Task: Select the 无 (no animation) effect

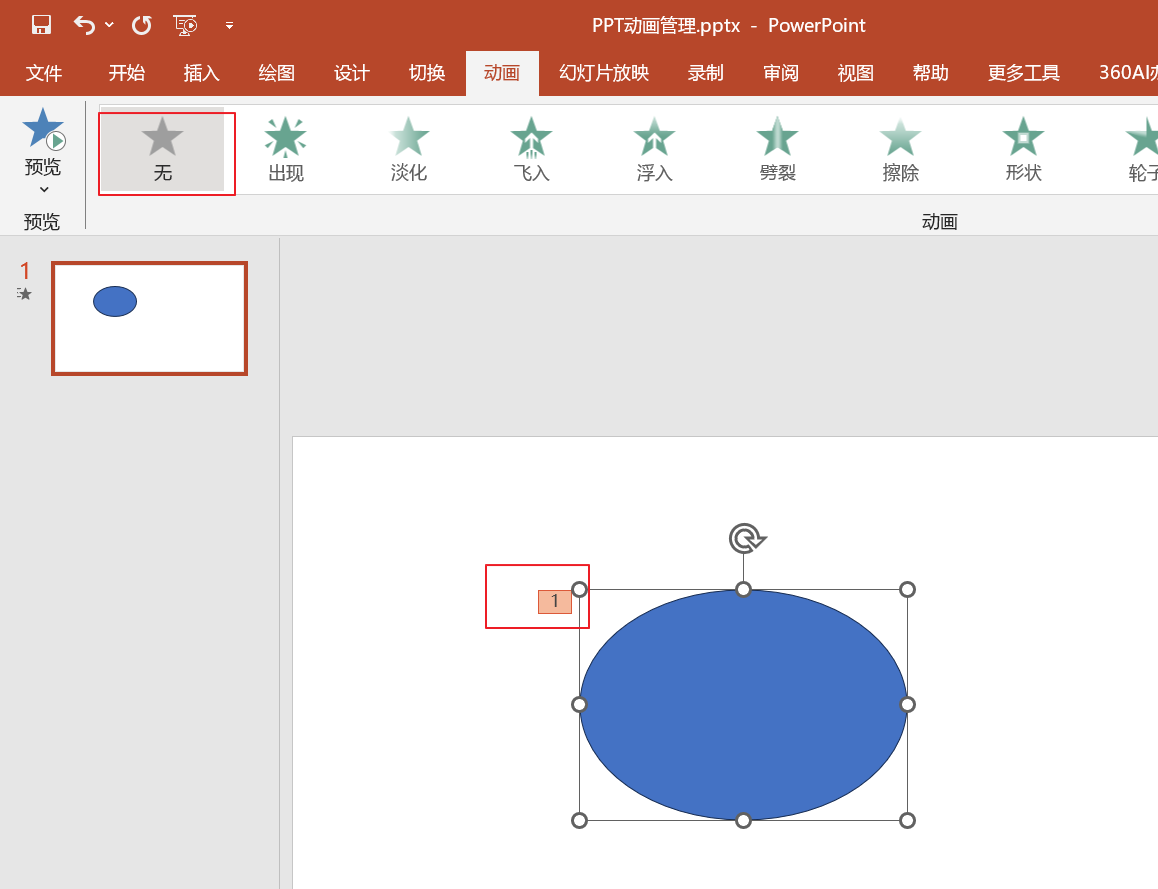Action: (162, 150)
